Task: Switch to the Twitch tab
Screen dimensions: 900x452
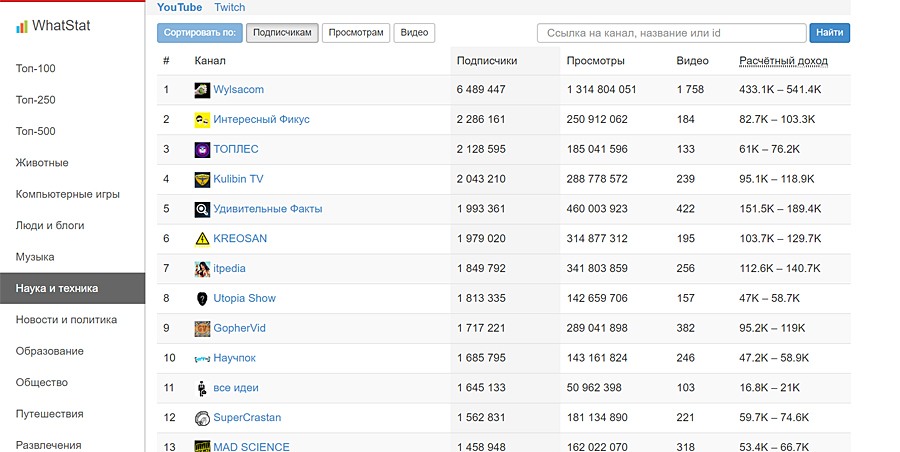Action: [x=229, y=7]
